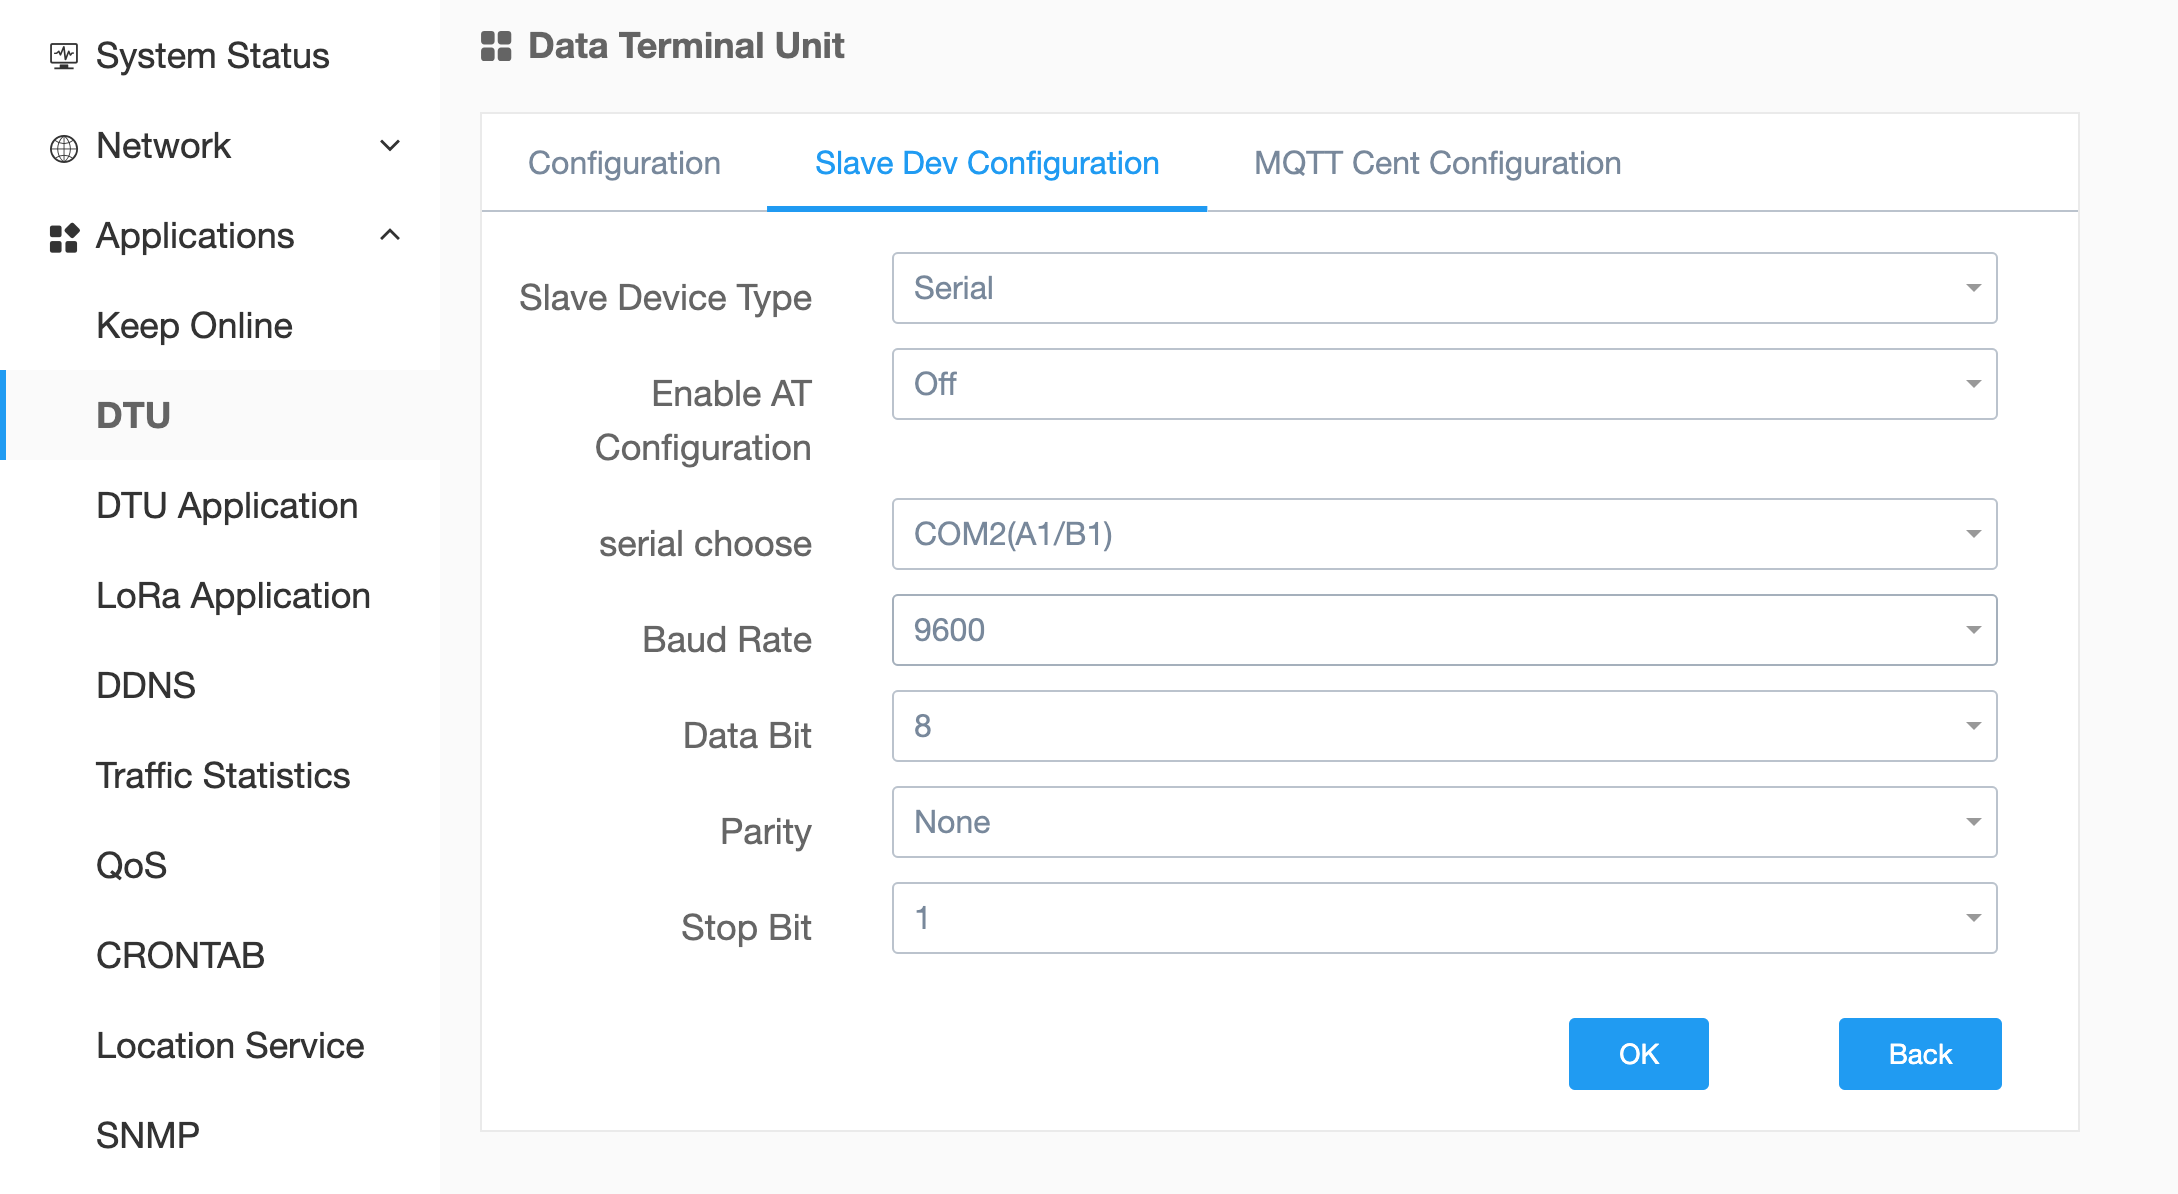2178x1194 pixels.
Task: Click the Data Terminal Unit header icon
Action: [x=496, y=46]
